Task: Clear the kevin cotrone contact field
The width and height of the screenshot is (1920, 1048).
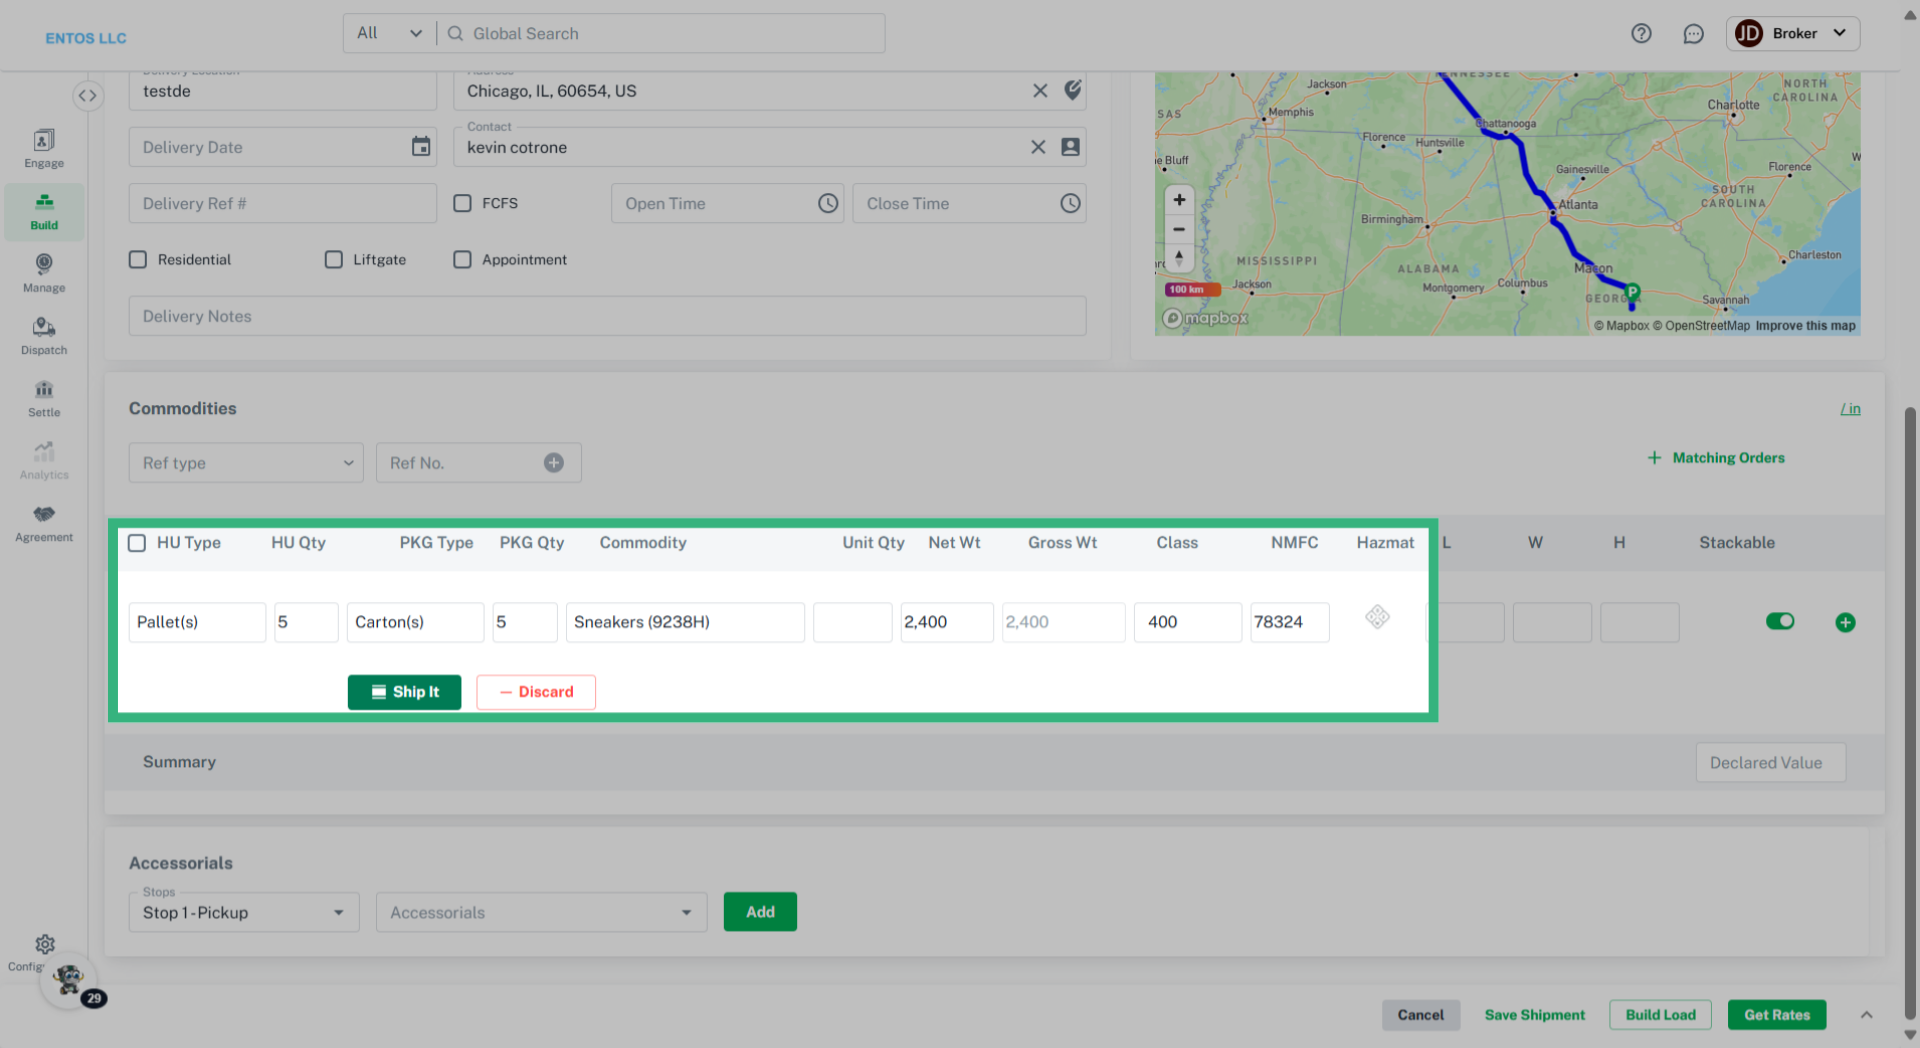Action: 1038,147
